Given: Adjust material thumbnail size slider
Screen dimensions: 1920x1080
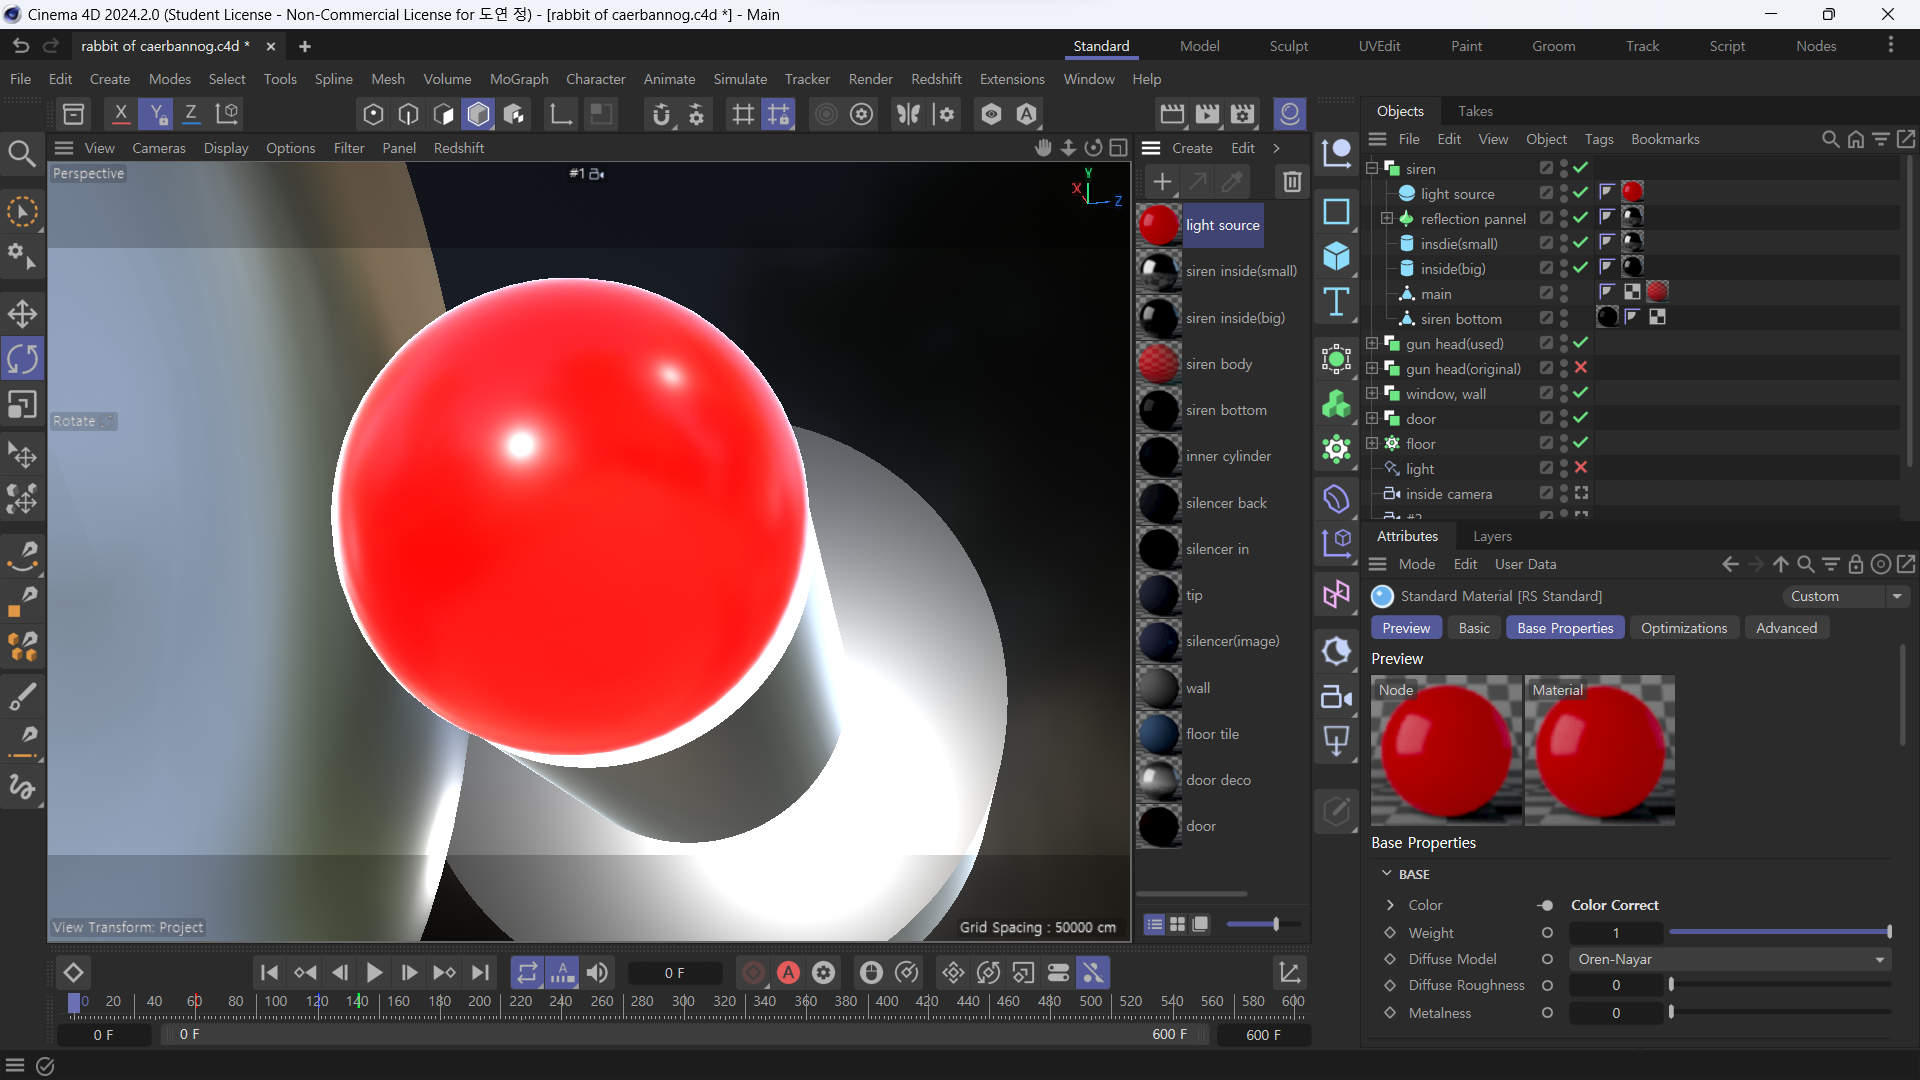Looking at the screenshot, I should click(x=1263, y=924).
